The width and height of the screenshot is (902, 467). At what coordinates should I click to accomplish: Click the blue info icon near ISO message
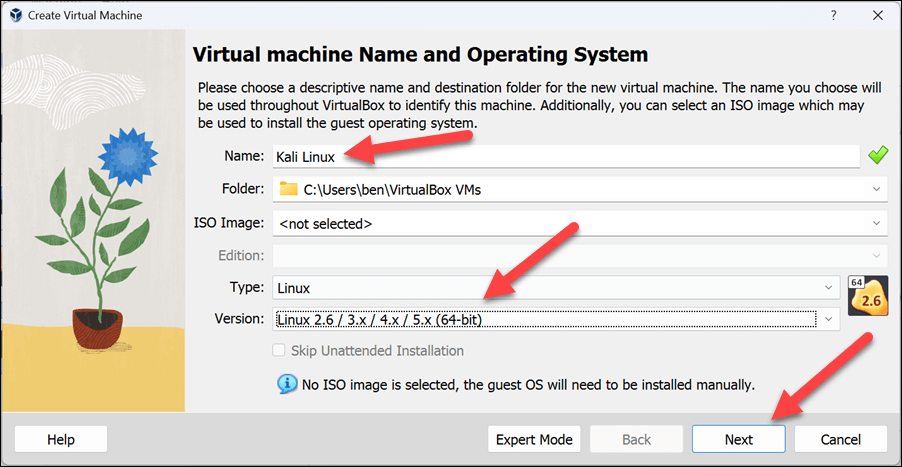pyautogui.click(x=287, y=384)
